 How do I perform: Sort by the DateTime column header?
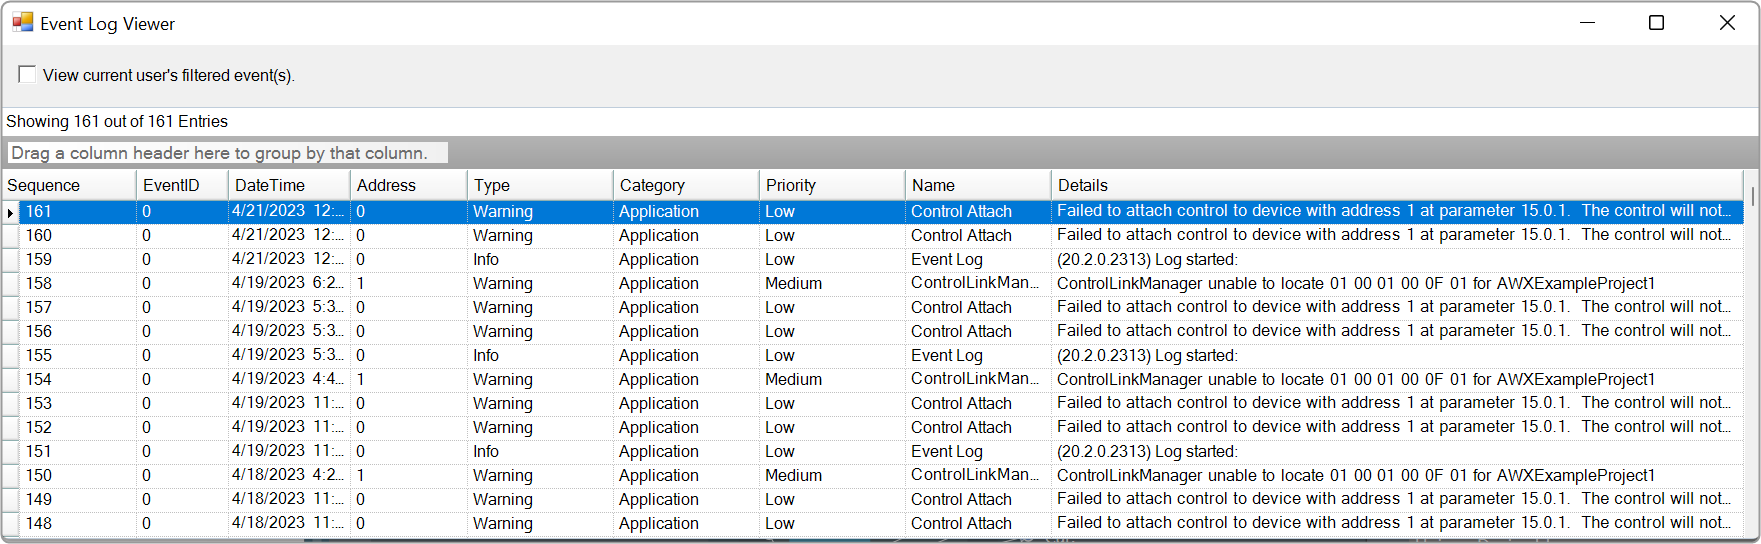pos(289,185)
